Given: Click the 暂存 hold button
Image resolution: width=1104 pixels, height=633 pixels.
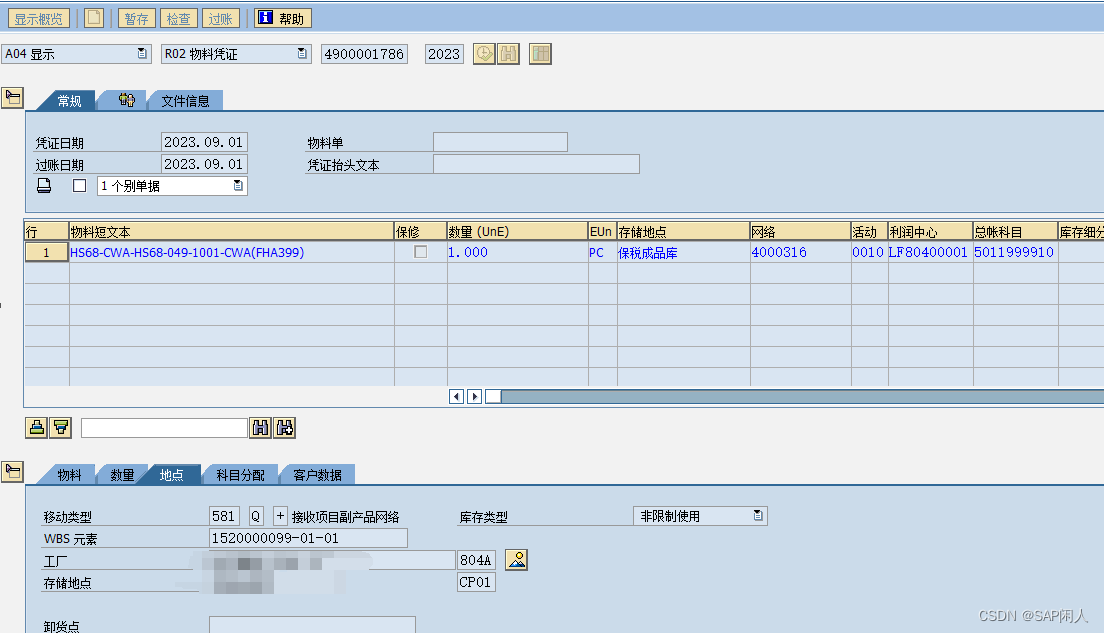Looking at the screenshot, I should tap(137, 18).
